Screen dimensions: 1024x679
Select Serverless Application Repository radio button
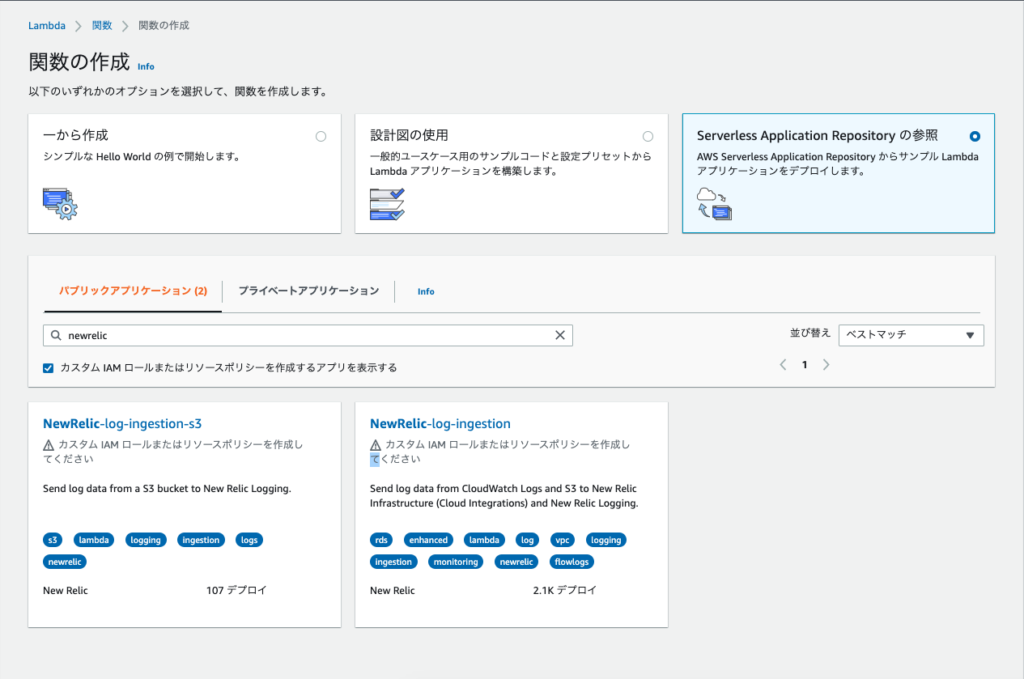974,136
